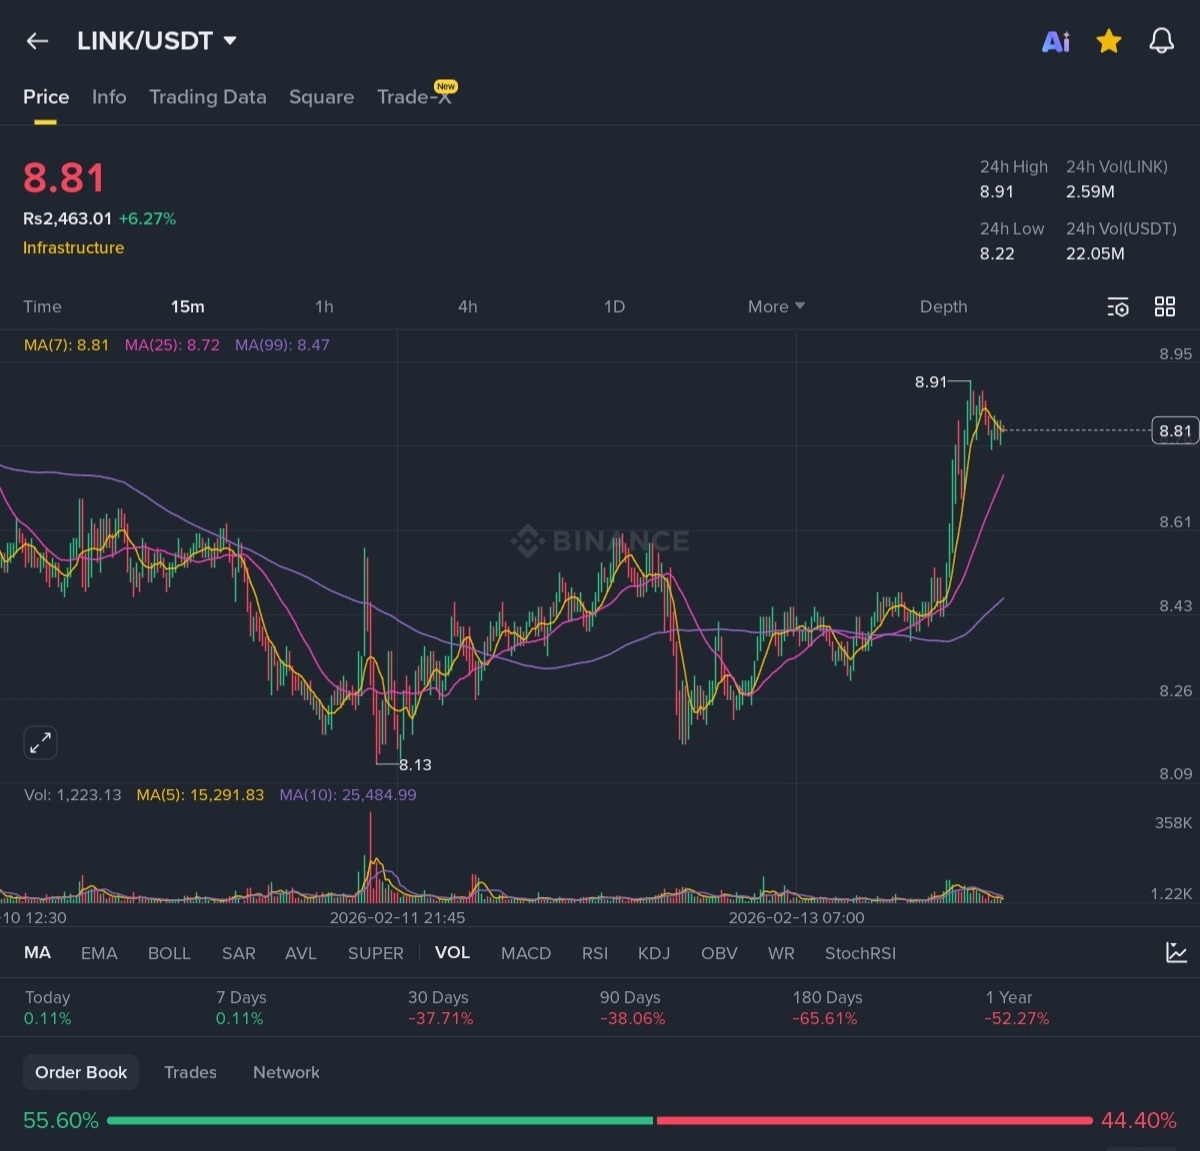Tap the back arrow icon
1200x1151 pixels.
[37, 41]
